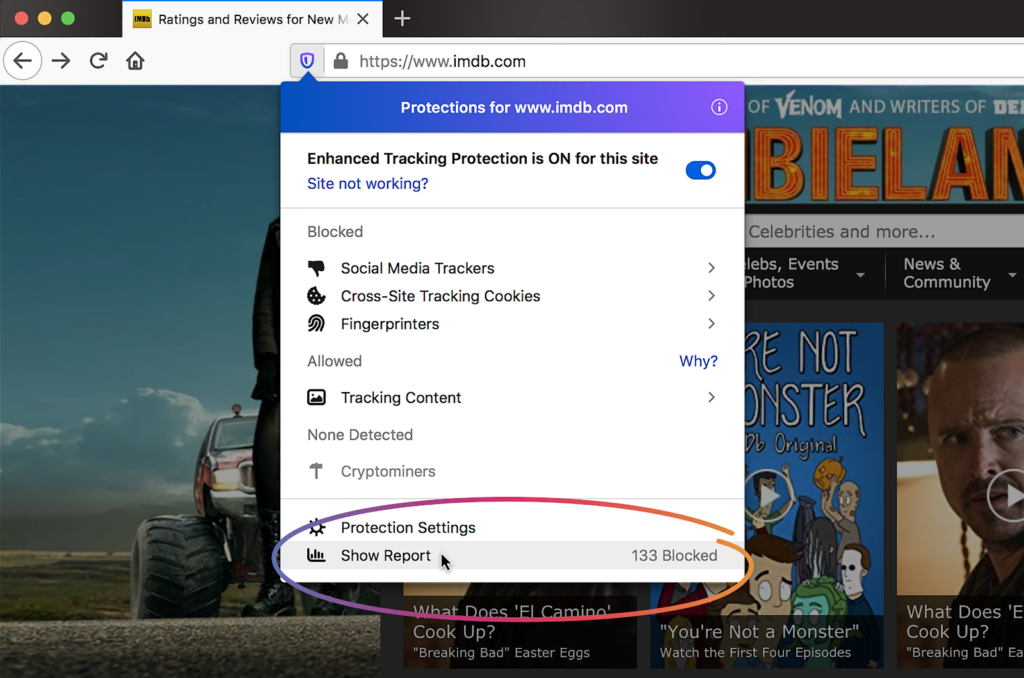Select Show Report entry

pos(386,555)
